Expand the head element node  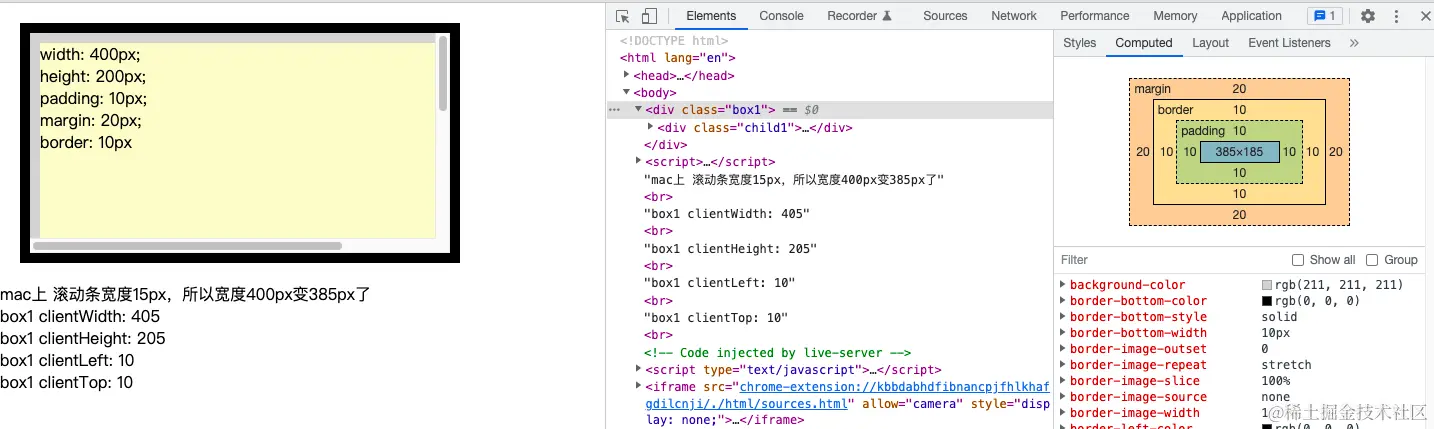pyautogui.click(x=627, y=75)
